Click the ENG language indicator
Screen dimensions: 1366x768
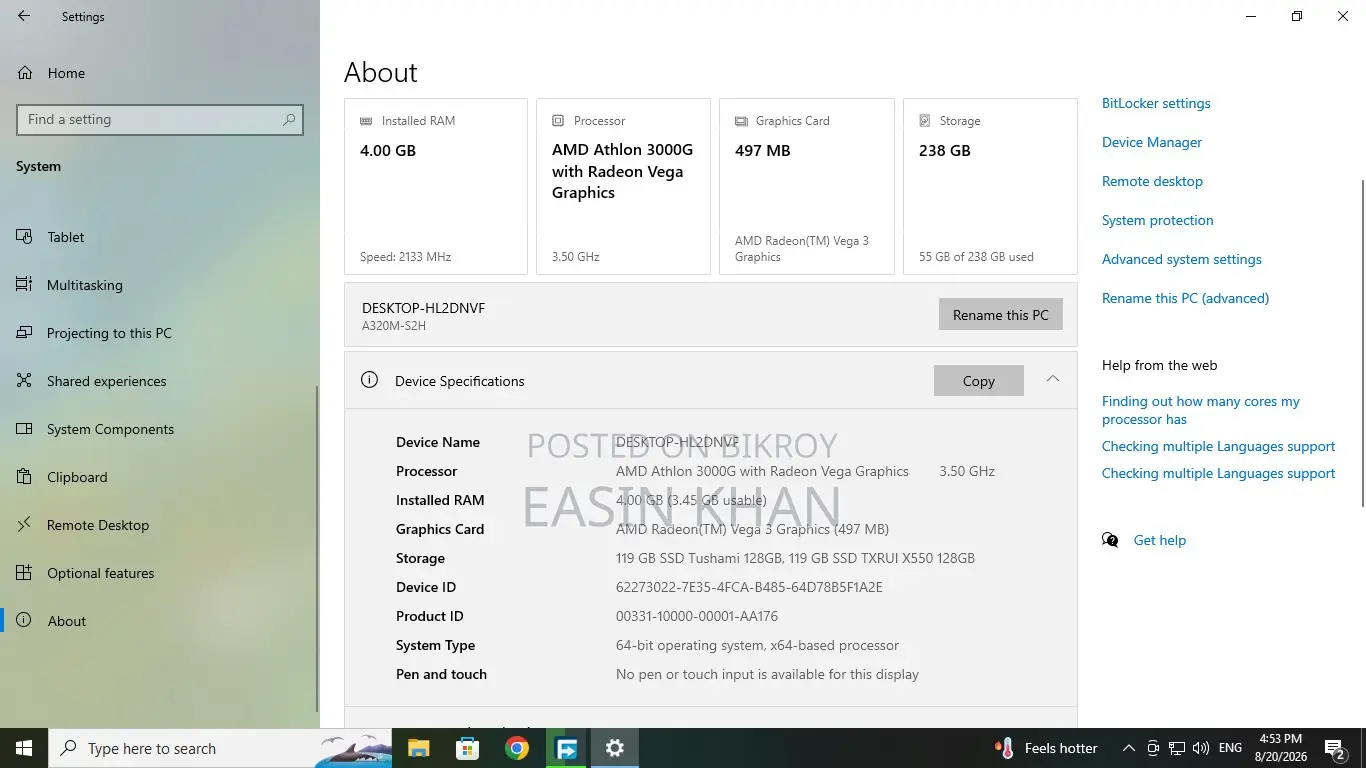[1231, 748]
